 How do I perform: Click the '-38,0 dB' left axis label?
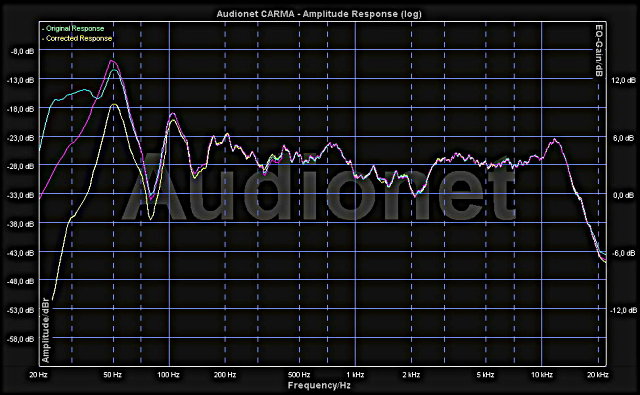tap(21, 224)
